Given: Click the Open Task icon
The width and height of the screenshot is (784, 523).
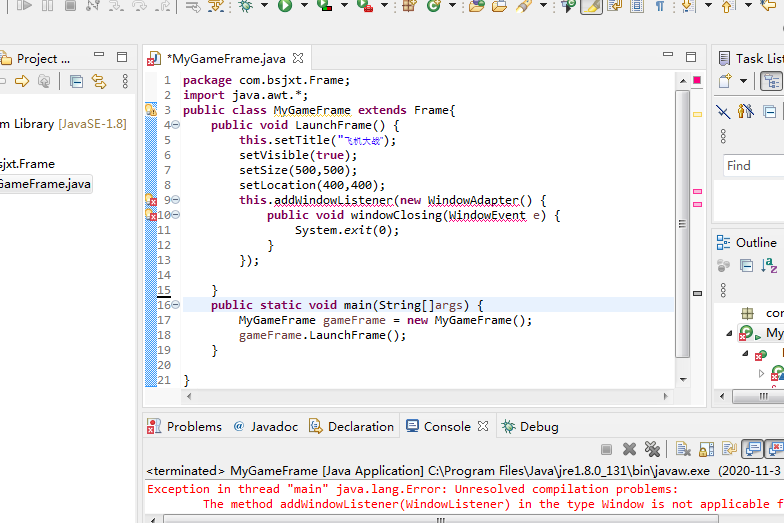Looking at the screenshot, I should click(500, 6).
